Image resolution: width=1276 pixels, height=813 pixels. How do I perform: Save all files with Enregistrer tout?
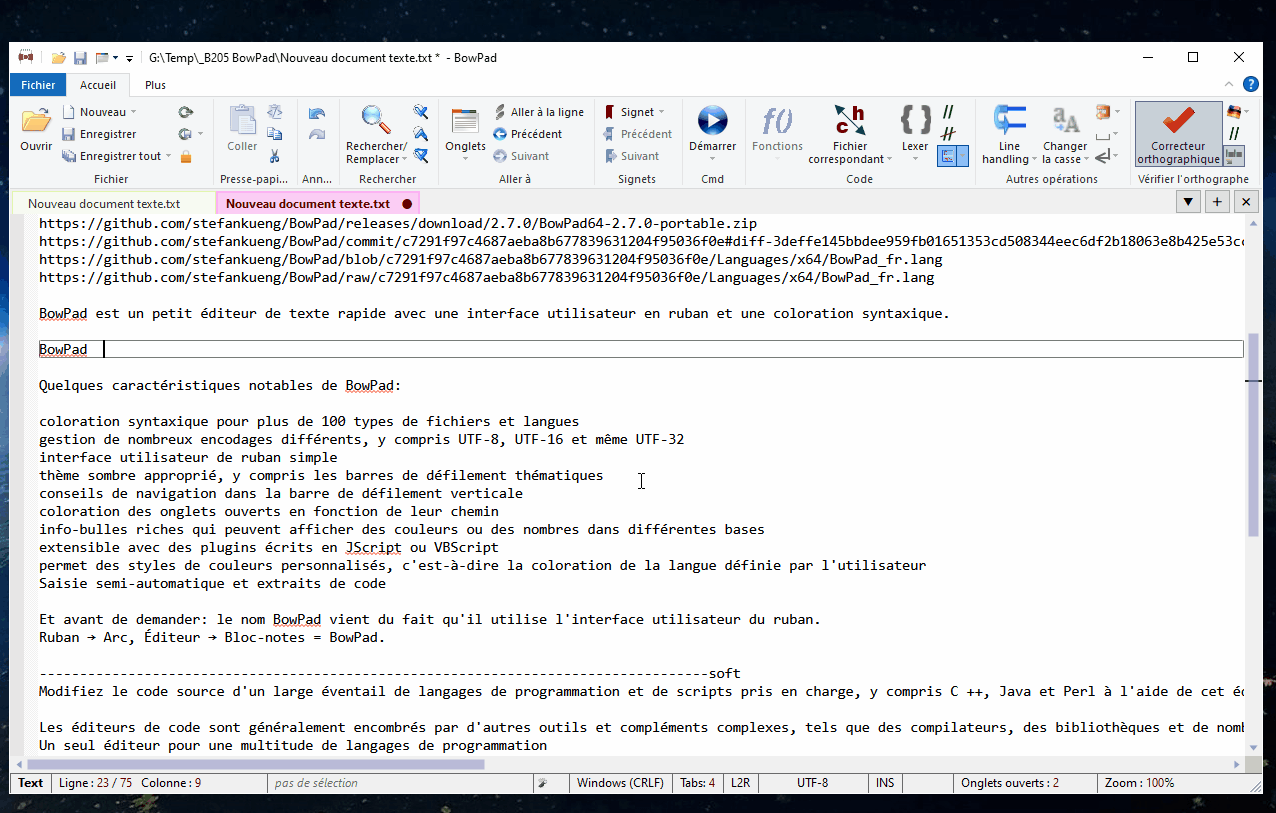[x=111, y=156]
